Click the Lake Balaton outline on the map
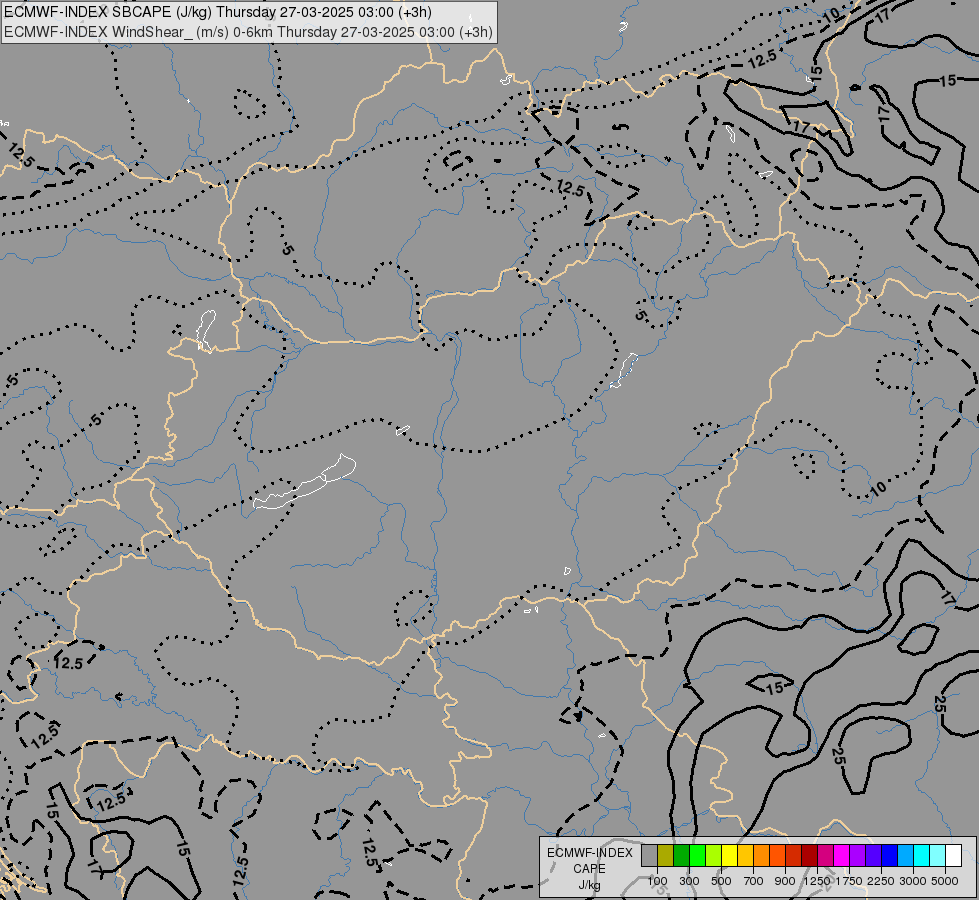Image resolution: width=979 pixels, height=900 pixels. pos(305,482)
